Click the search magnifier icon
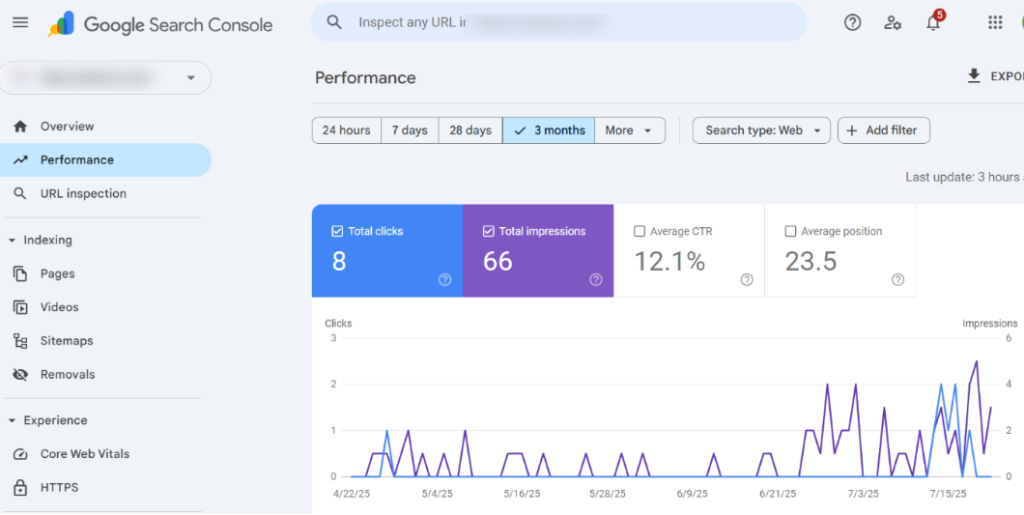Image resolution: width=1024 pixels, height=515 pixels. pos(334,22)
